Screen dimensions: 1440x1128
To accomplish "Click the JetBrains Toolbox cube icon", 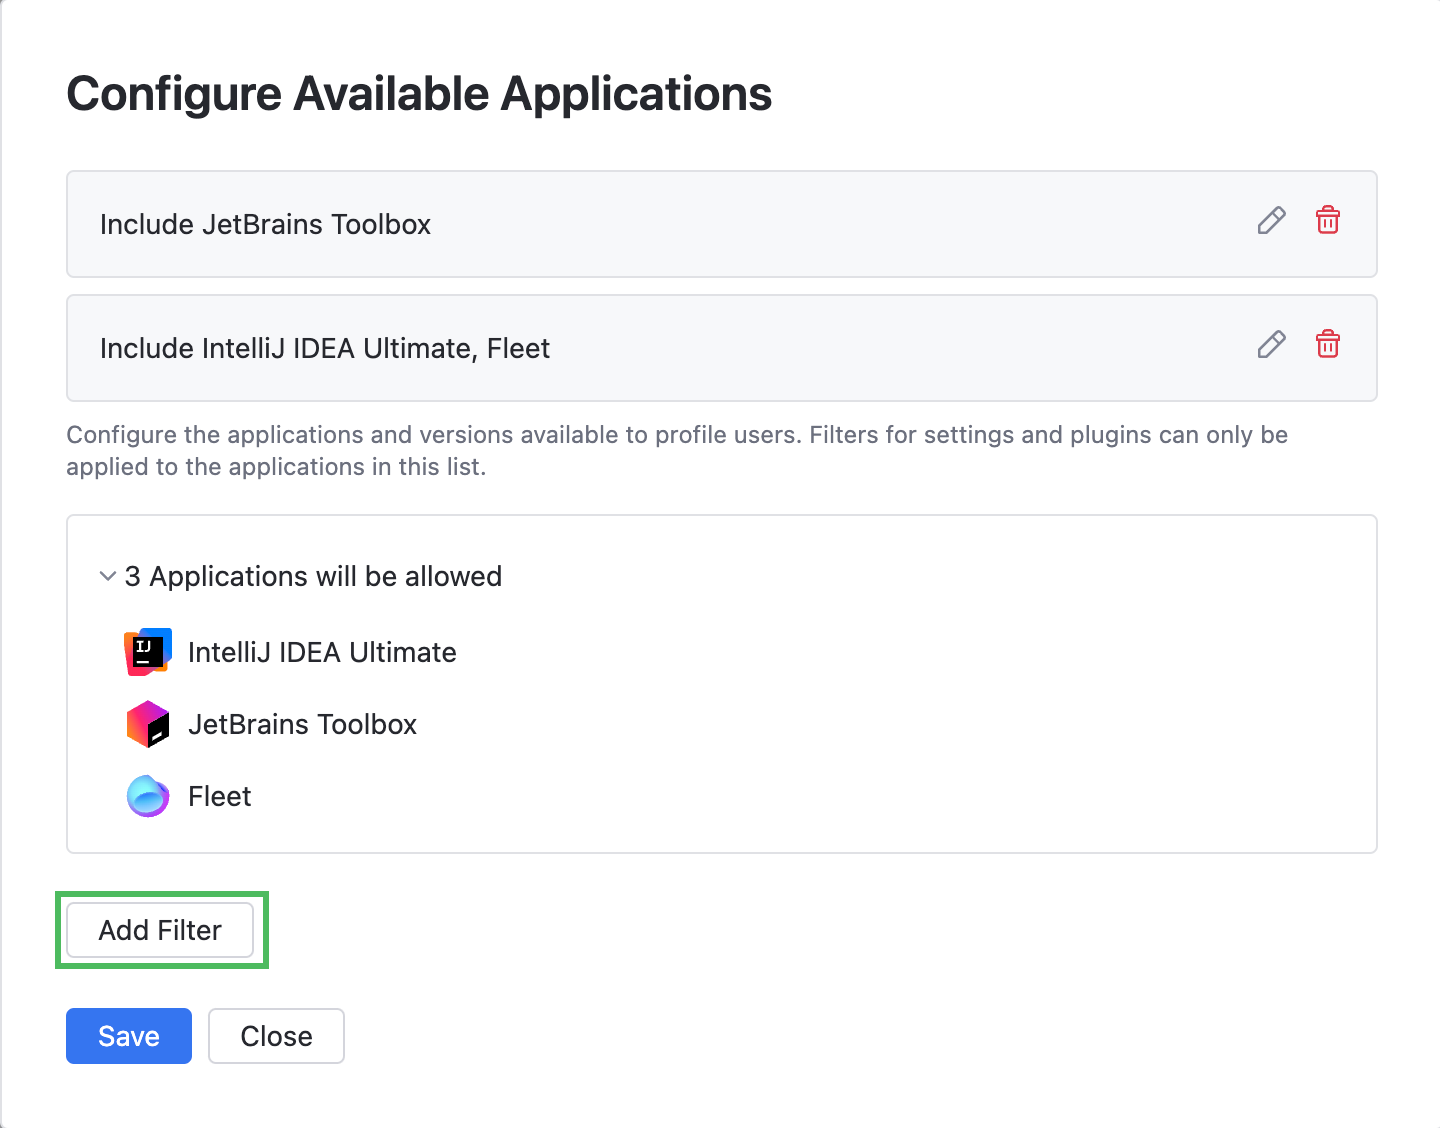I will click(148, 724).
